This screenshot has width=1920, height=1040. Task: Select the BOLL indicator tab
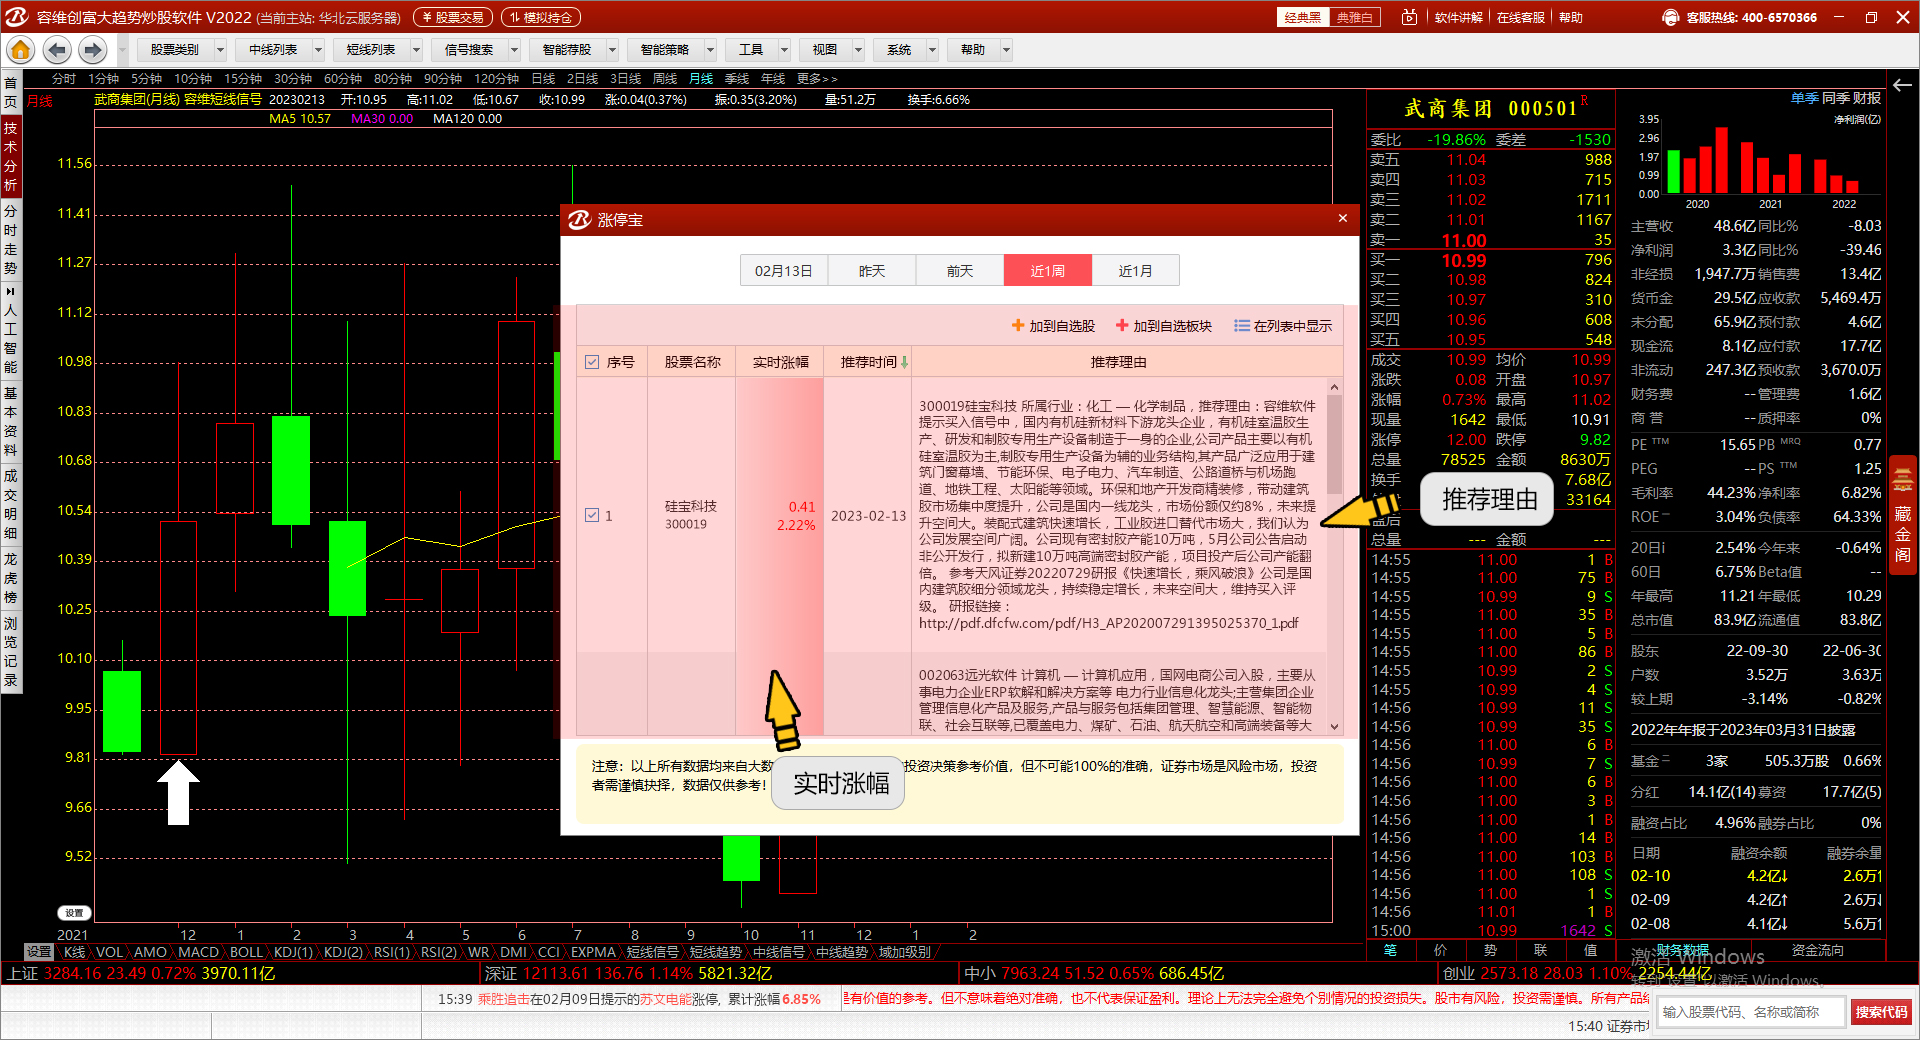pos(246,952)
